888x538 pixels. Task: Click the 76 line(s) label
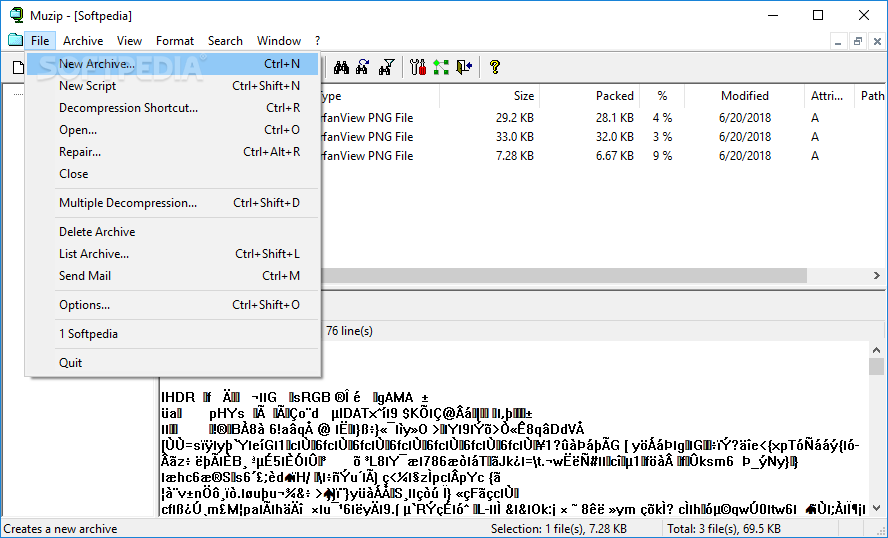pos(349,331)
